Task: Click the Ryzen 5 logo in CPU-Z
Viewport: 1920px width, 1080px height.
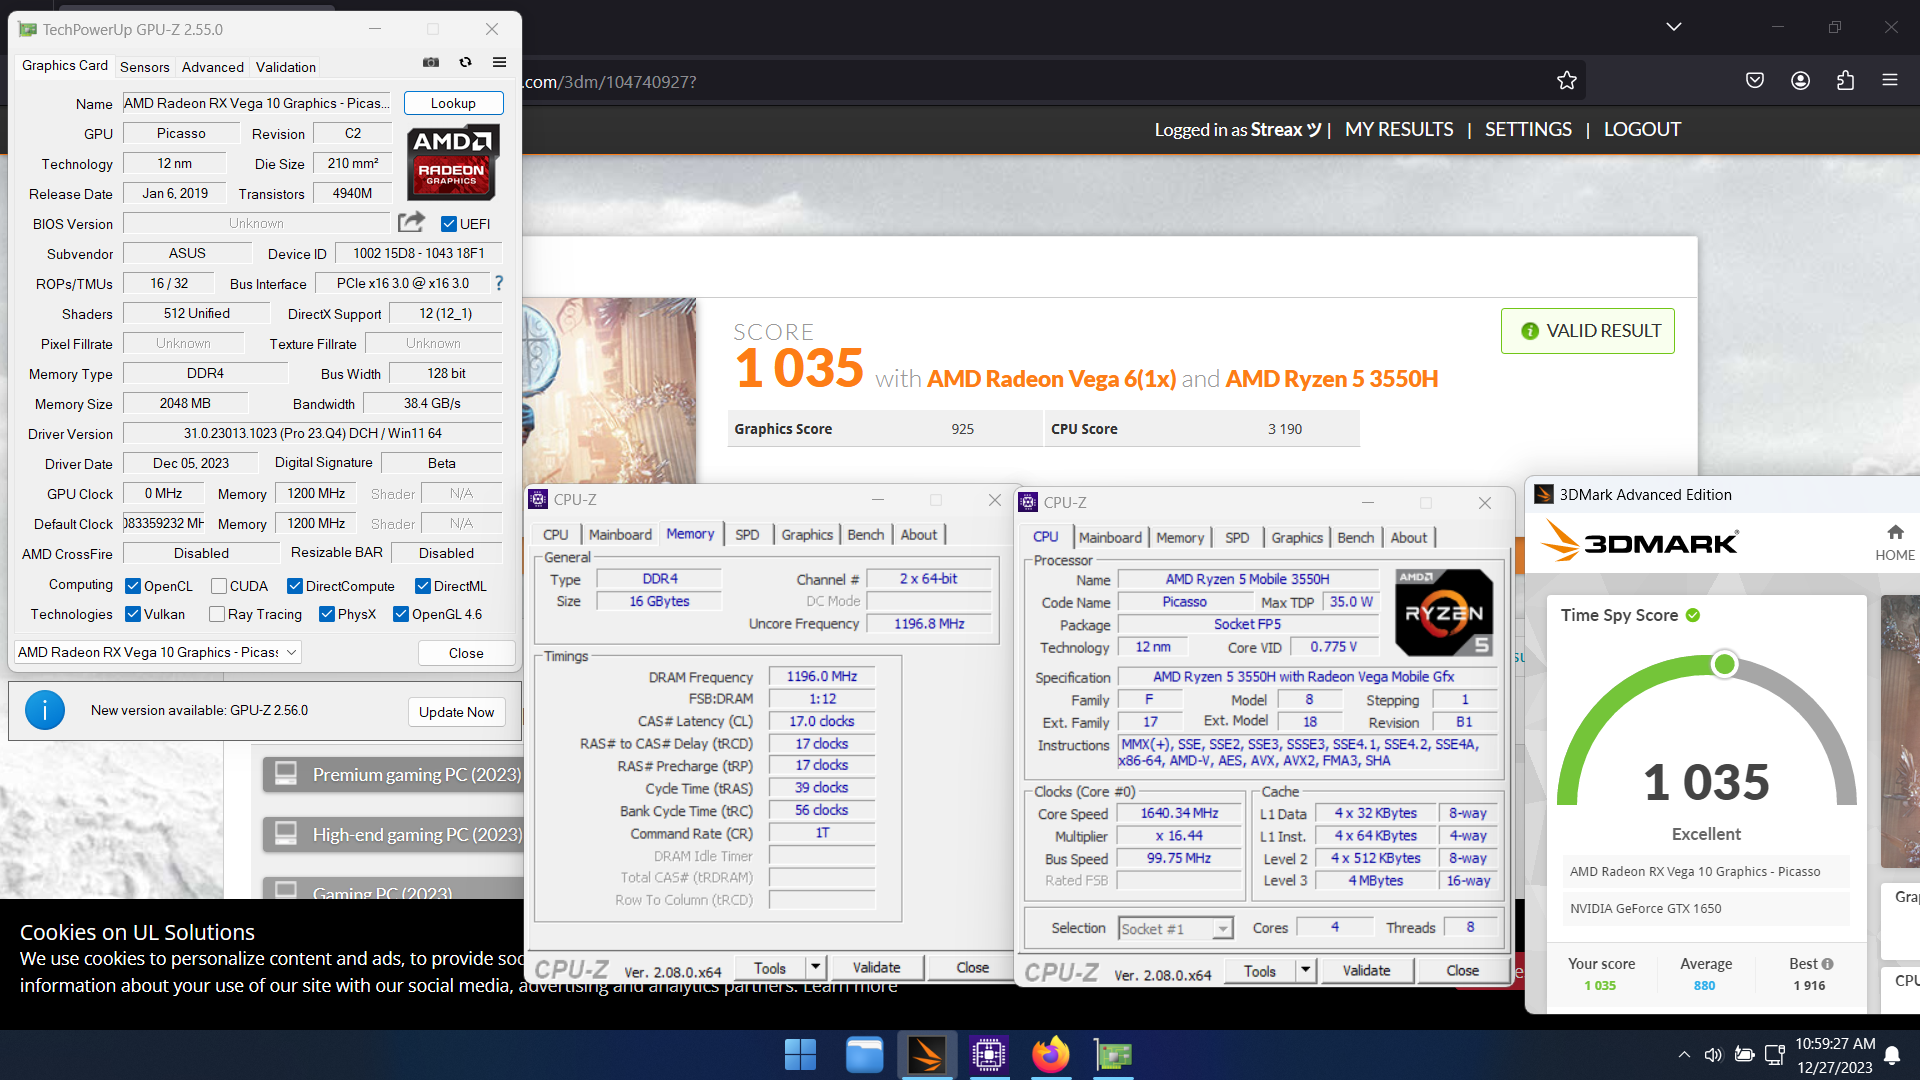Action: [1444, 612]
